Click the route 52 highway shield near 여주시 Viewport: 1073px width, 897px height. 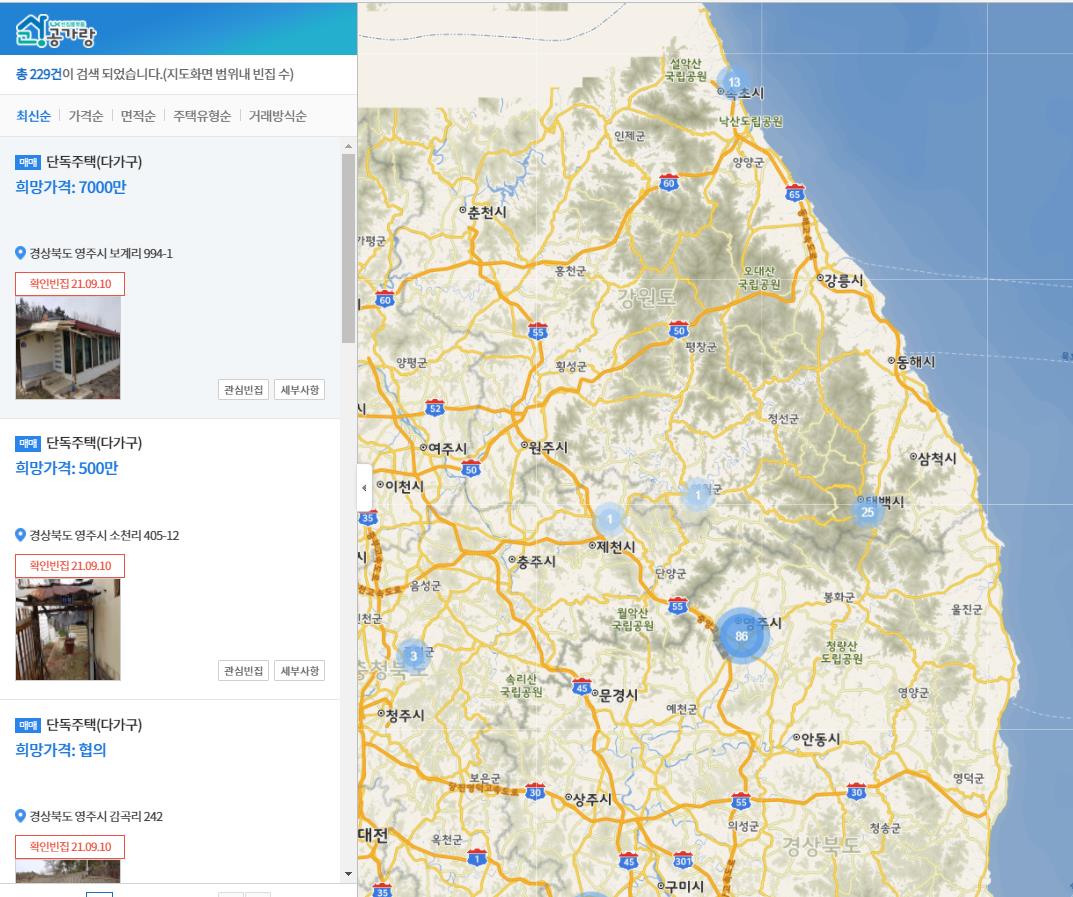[x=435, y=408]
